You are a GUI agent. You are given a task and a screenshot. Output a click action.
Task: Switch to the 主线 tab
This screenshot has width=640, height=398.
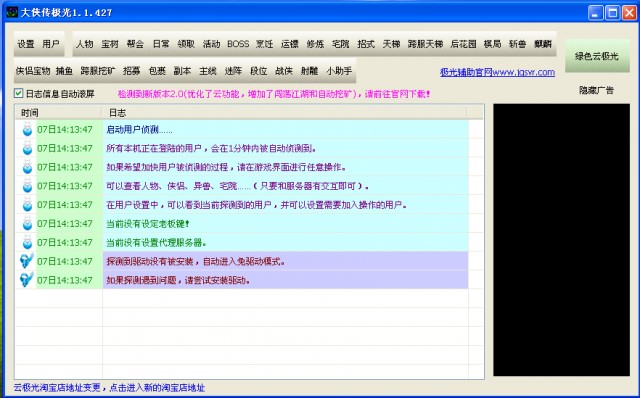tap(208, 71)
